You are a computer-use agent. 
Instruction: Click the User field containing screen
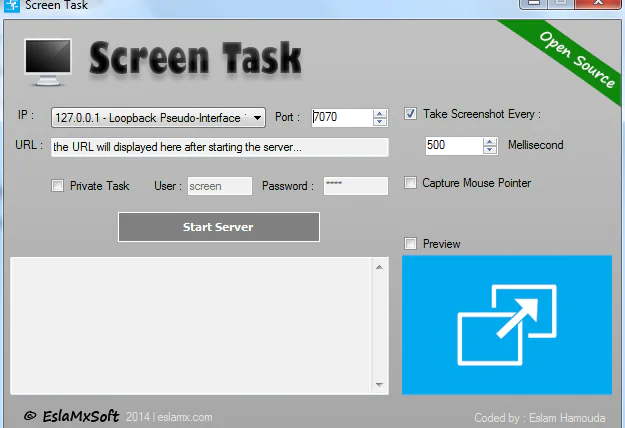pyautogui.click(x=220, y=186)
